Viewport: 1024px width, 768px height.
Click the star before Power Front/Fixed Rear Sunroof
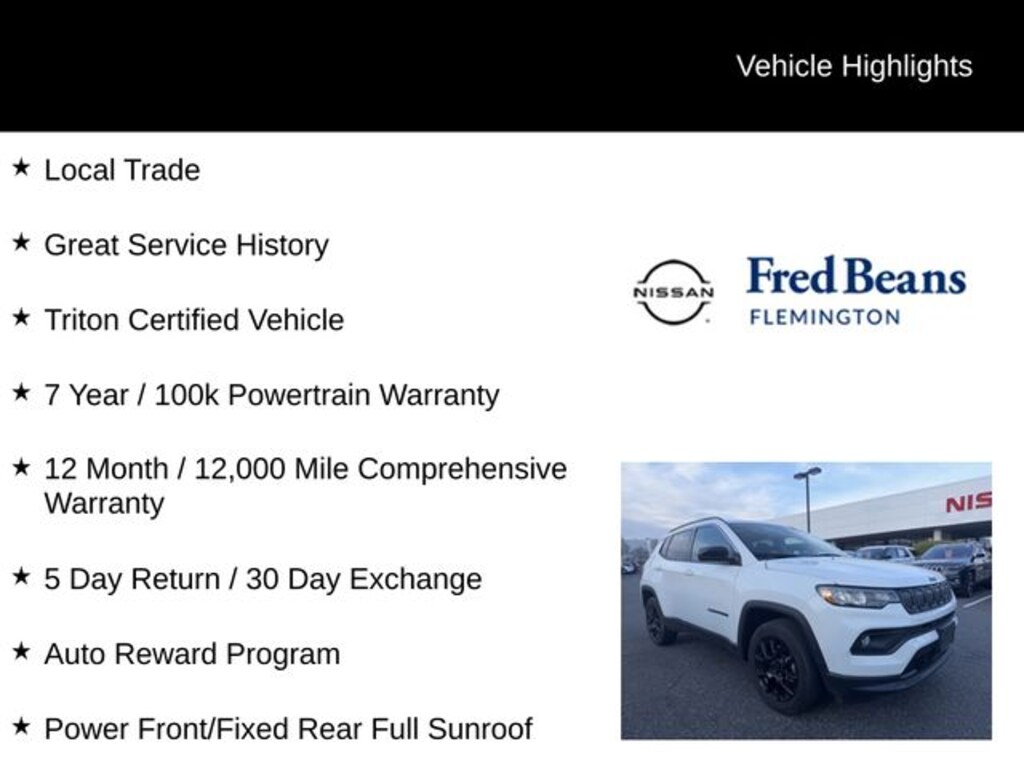[21, 727]
